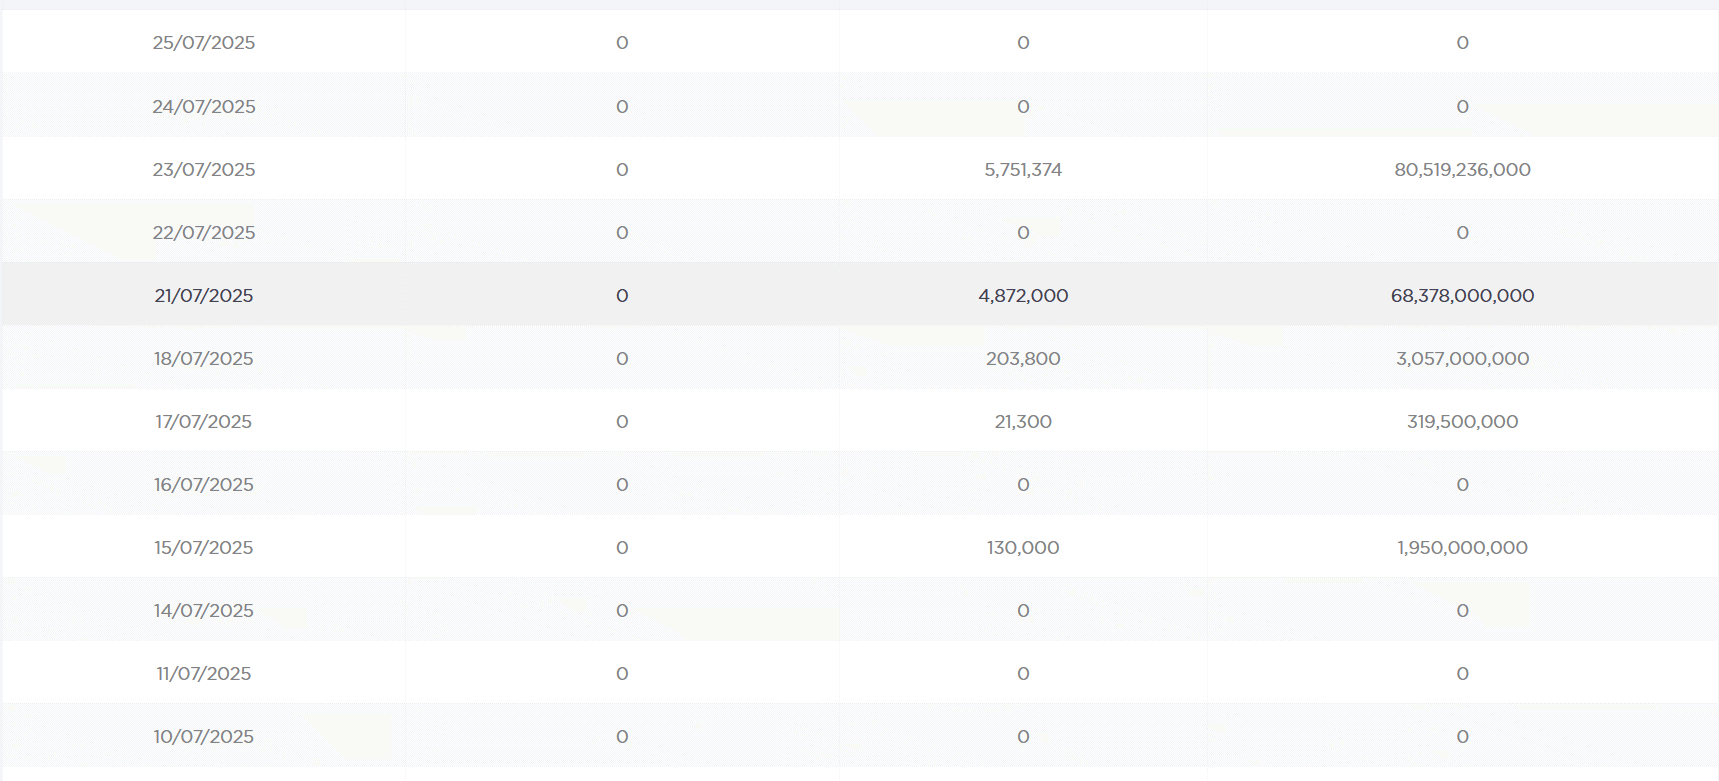The width and height of the screenshot is (1719, 781).
Task: Select the 22/07/2025 date cell
Action: click(203, 233)
